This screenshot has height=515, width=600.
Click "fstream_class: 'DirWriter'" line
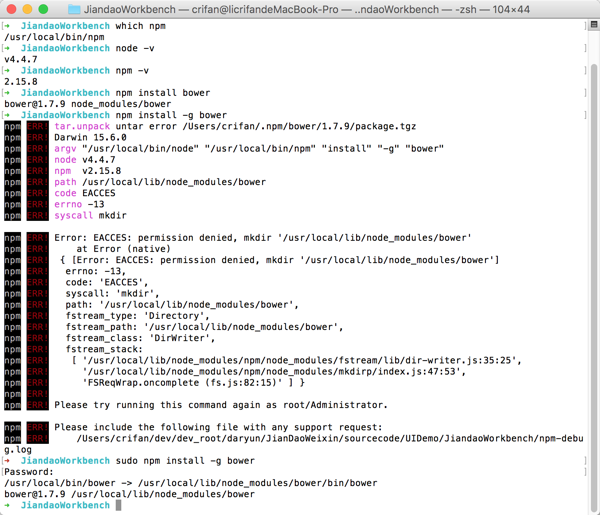tap(140, 338)
